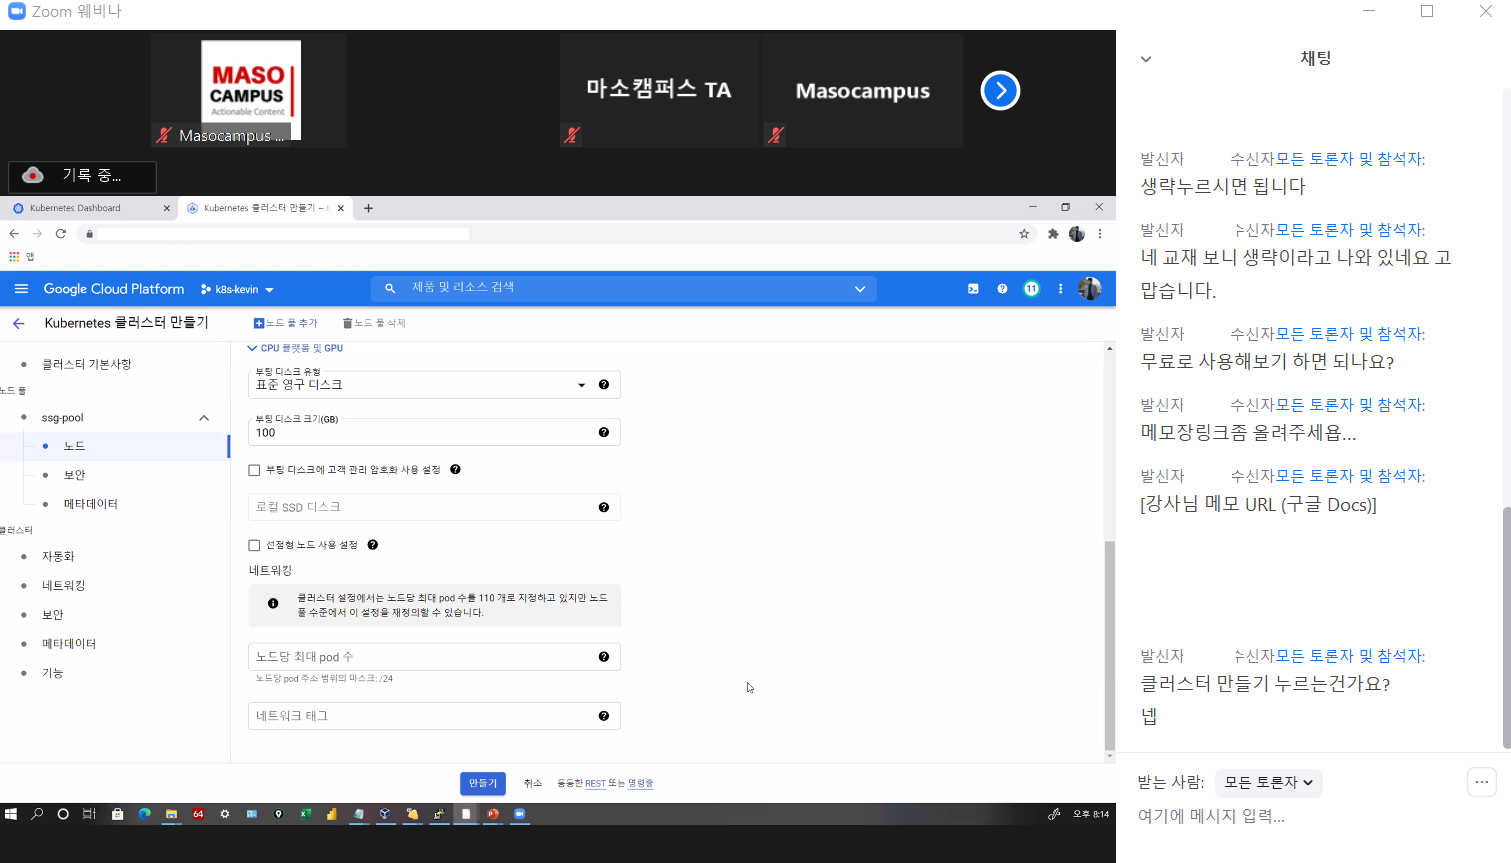Click the help icon beside local SSD disk
Viewport: 1511px width, 863px height.
(x=604, y=507)
